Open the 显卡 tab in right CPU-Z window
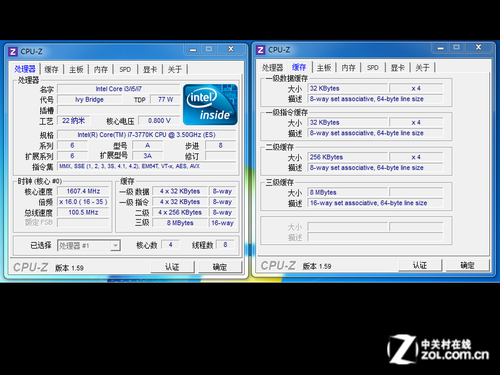 pyautogui.click(x=397, y=68)
